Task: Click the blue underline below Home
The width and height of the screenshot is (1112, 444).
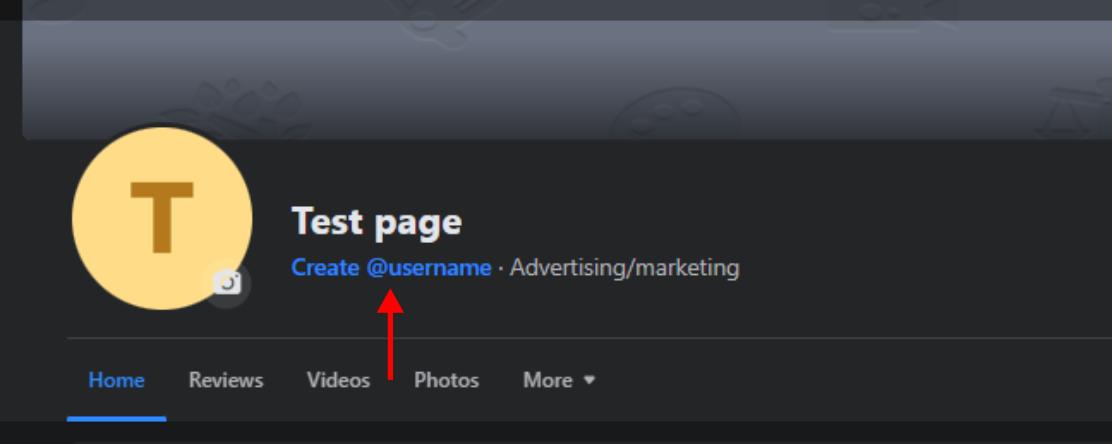Action: click(116, 418)
